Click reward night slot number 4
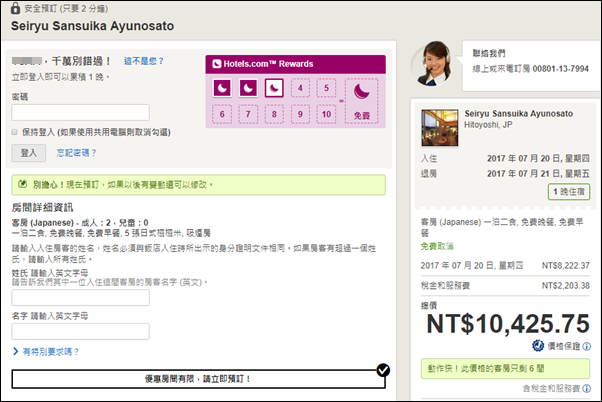The height and width of the screenshot is (402, 602). click(x=300, y=88)
